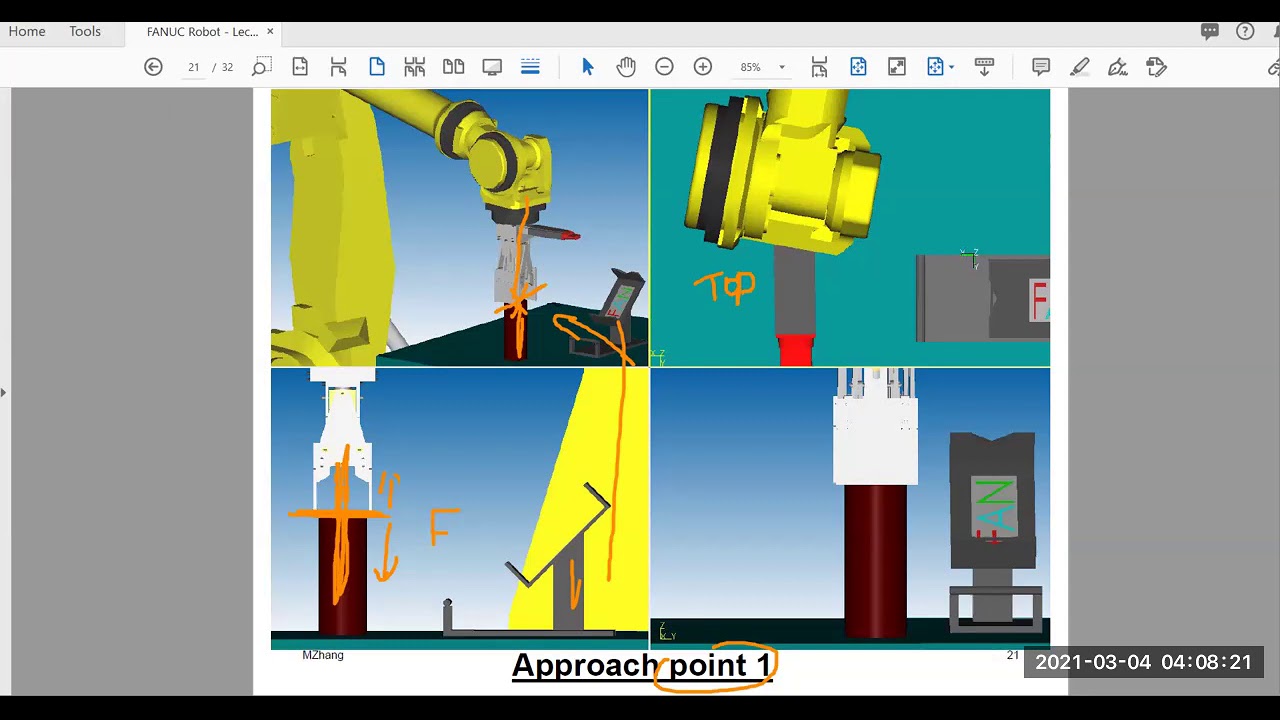Open the find text search icon
This screenshot has width=1280, height=720.
260,67
